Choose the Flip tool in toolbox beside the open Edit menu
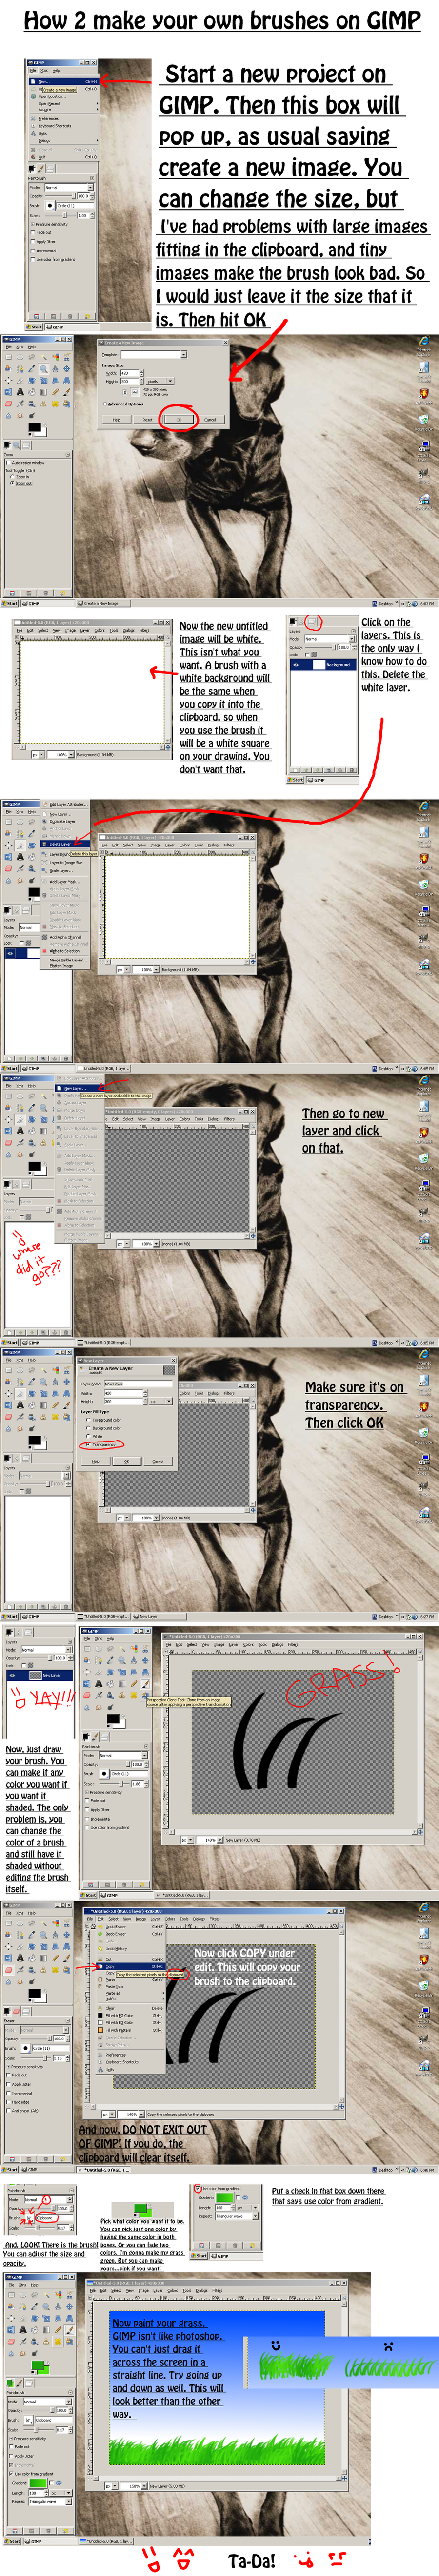 [x=9, y=1958]
